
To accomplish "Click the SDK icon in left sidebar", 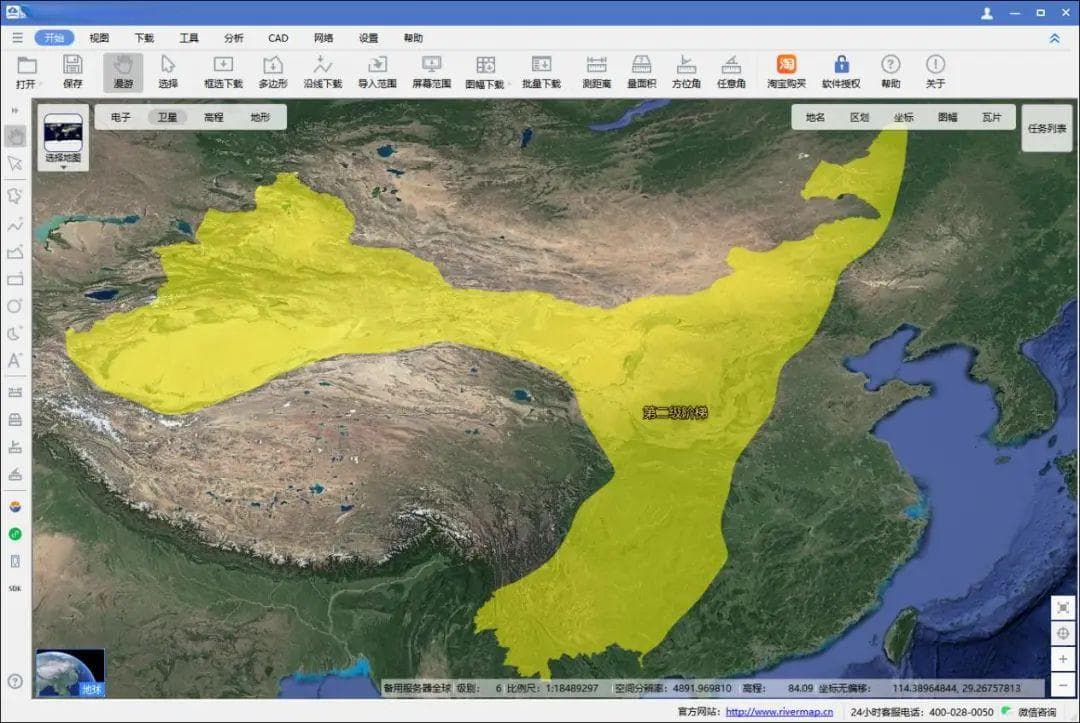I will coord(15,589).
